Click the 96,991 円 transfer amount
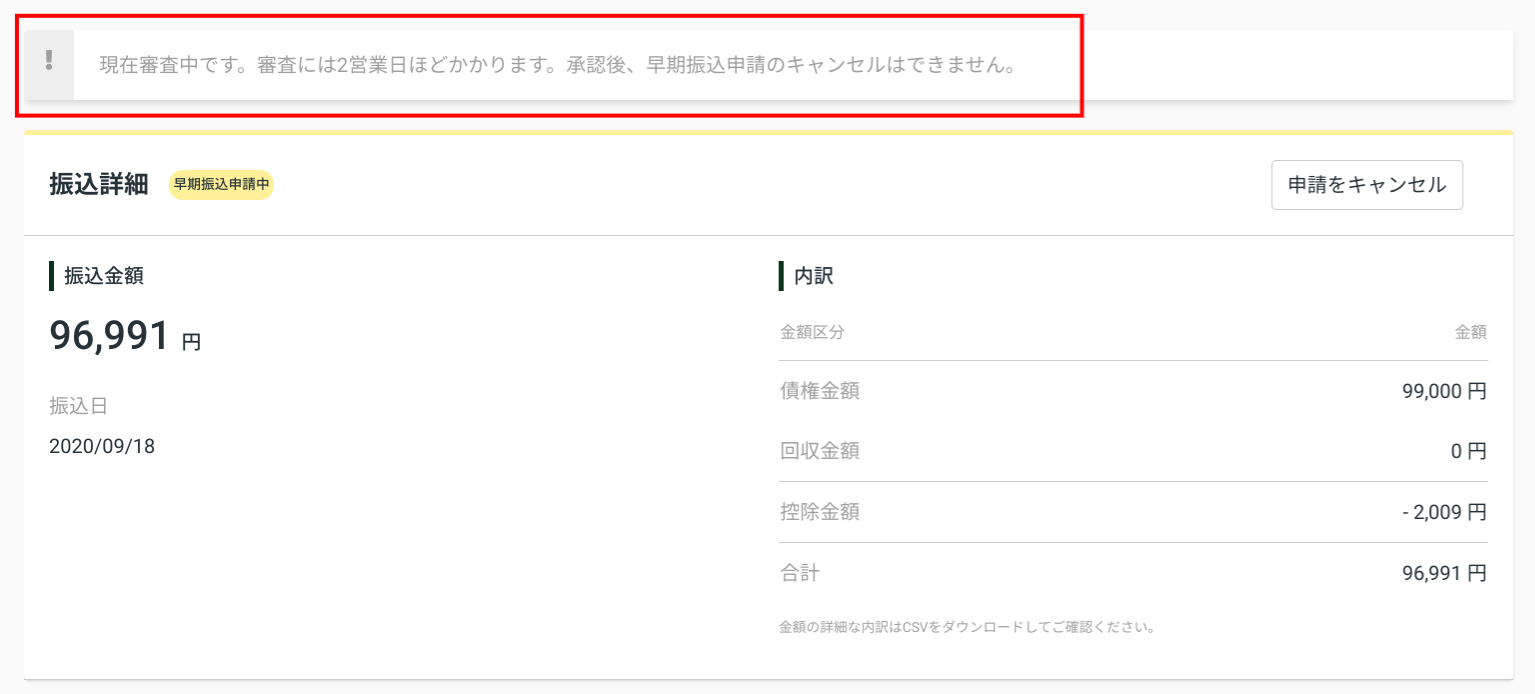Image resolution: width=1535 pixels, height=694 pixels. point(125,337)
